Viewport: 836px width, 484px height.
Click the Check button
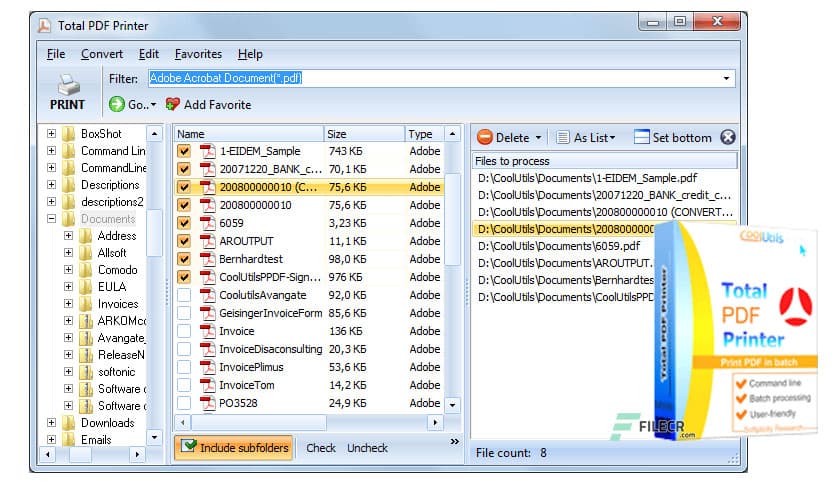pos(321,448)
